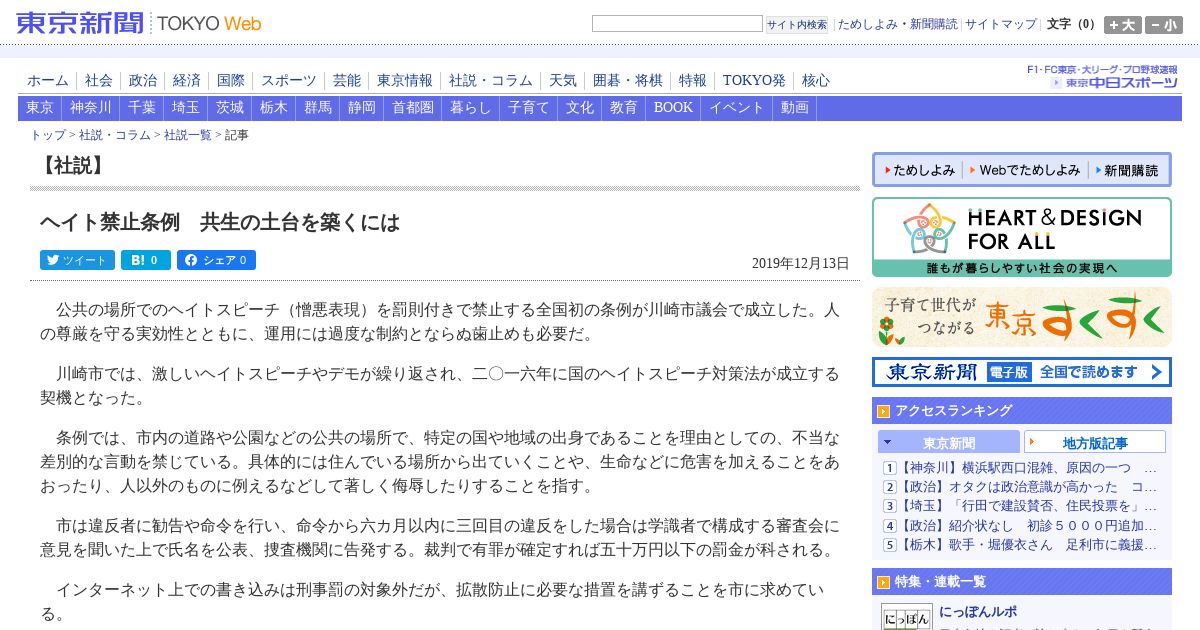Select 静岡 in the regional bar
This screenshot has height=630, width=1200.
[362, 108]
